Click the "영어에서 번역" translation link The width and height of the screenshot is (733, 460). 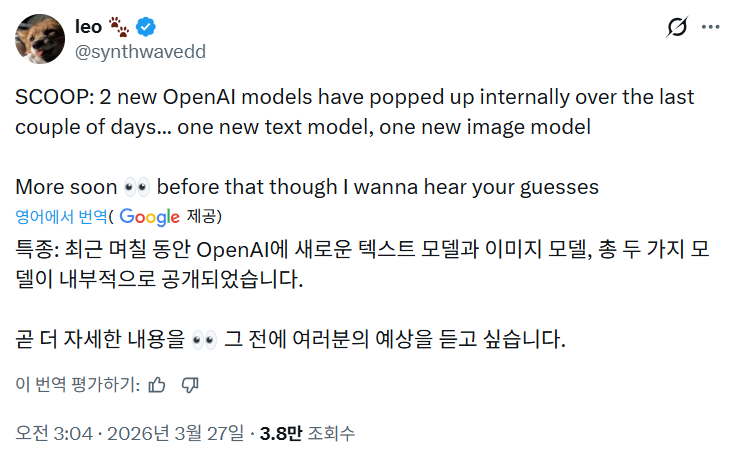click(60, 216)
